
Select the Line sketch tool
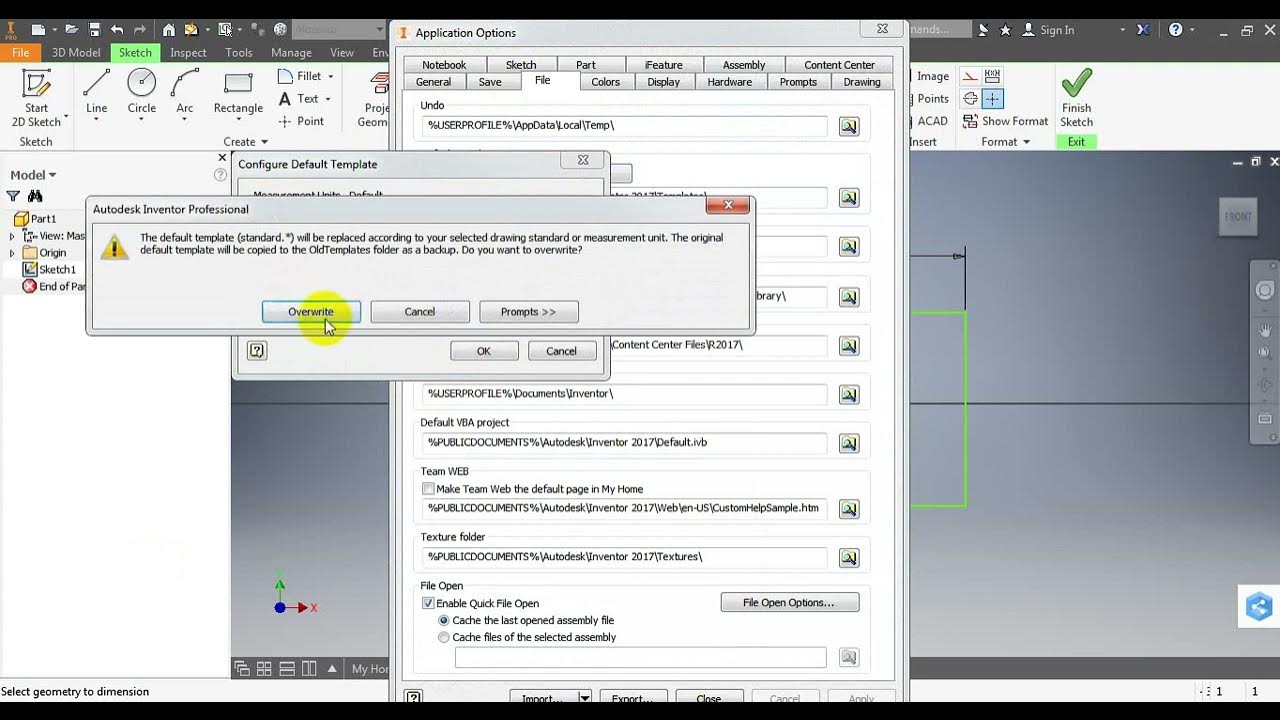point(97,95)
